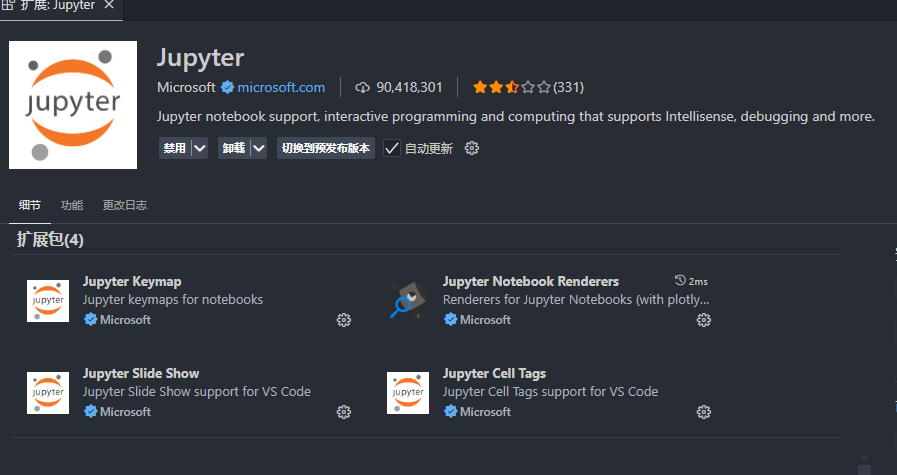Switch to the 细节 tab

(x=30, y=205)
